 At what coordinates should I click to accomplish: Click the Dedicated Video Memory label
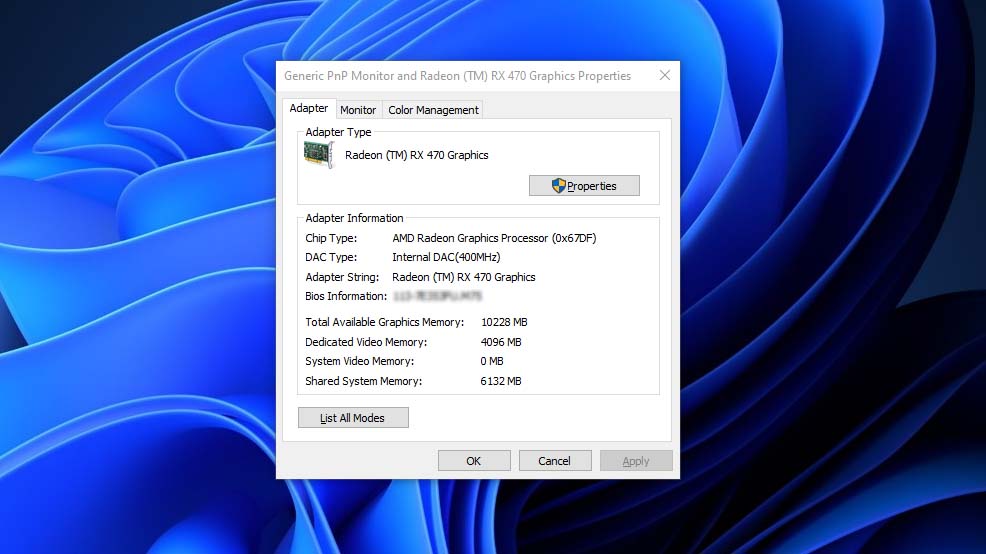(366, 342)
